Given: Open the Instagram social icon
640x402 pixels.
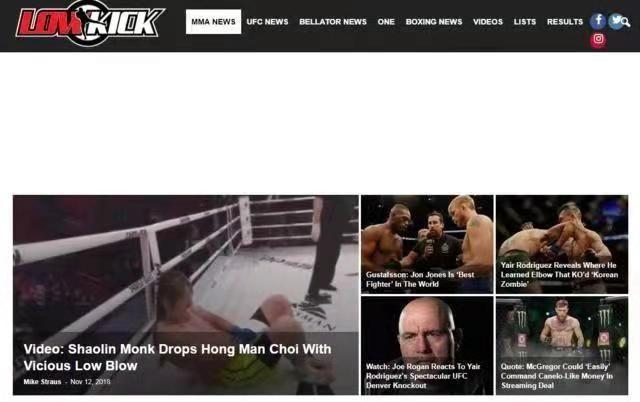Looking at the screenshot, I should coord(598,39).
